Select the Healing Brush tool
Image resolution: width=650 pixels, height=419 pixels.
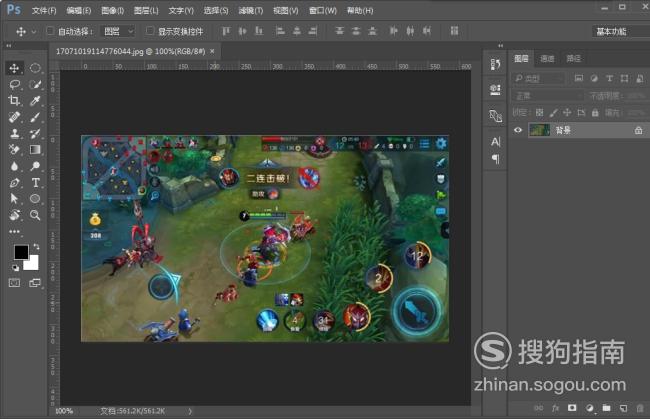click(14, 117)
